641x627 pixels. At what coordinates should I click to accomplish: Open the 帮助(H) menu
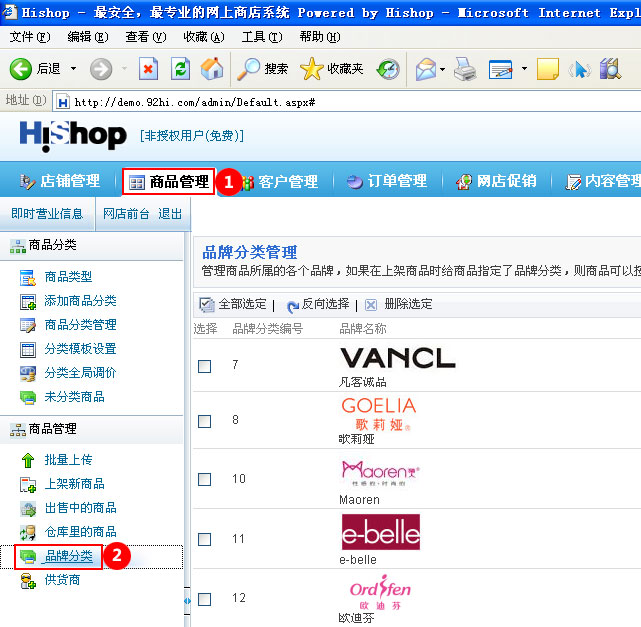[320, 37]
